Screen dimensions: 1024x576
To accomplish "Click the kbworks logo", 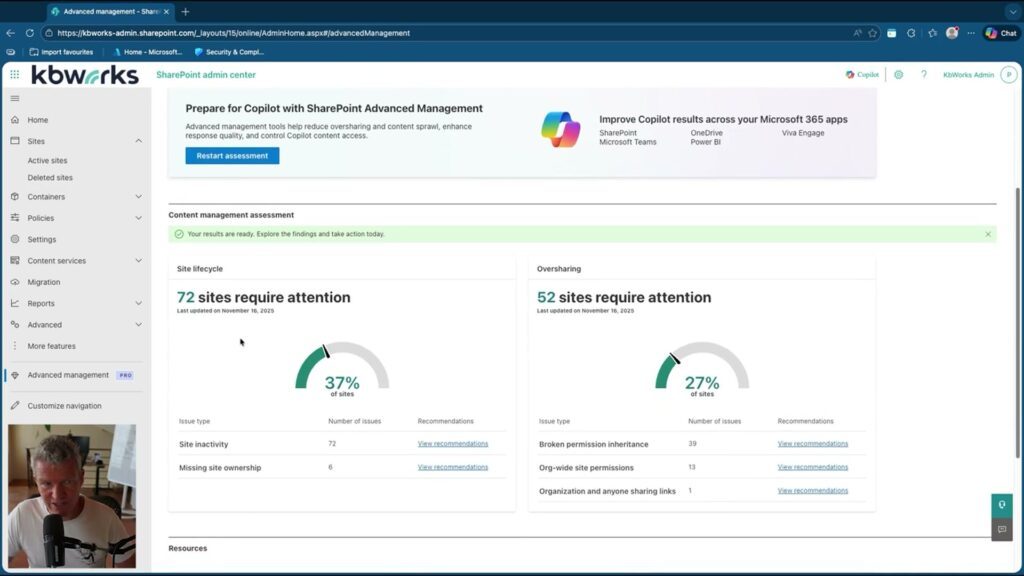I will [85, 76].
